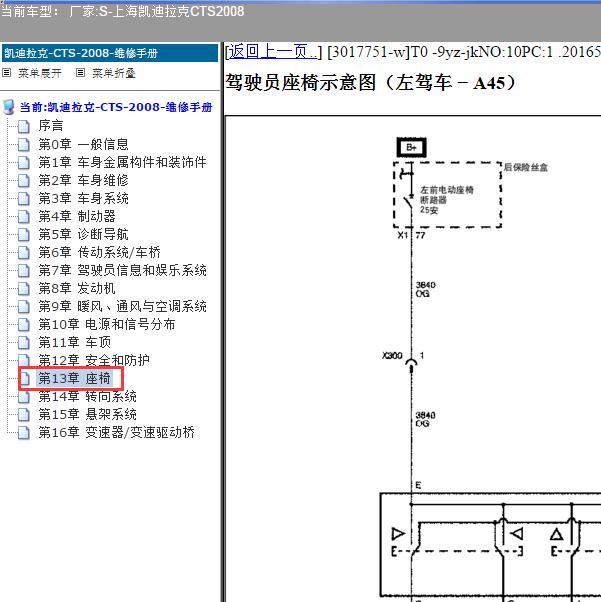Click the 菜单折叠 list icon
The height and width of the screenshot is (602, 601).
click(80, 73)
